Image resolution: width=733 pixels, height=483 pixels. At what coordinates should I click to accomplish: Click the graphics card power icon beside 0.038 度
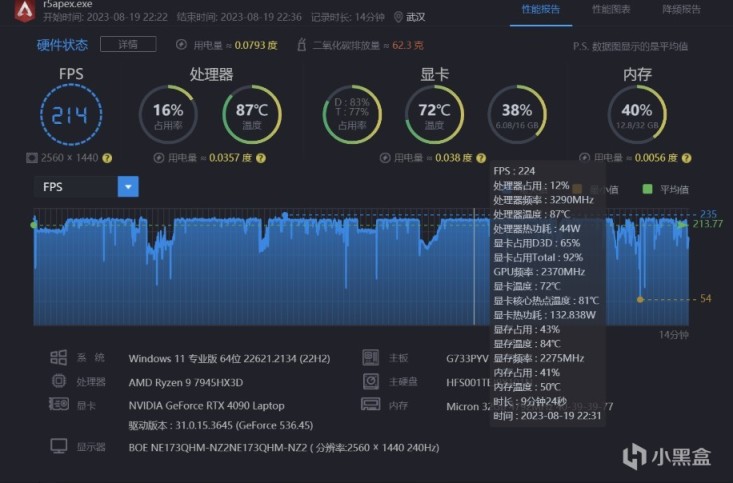pos(385,158)
